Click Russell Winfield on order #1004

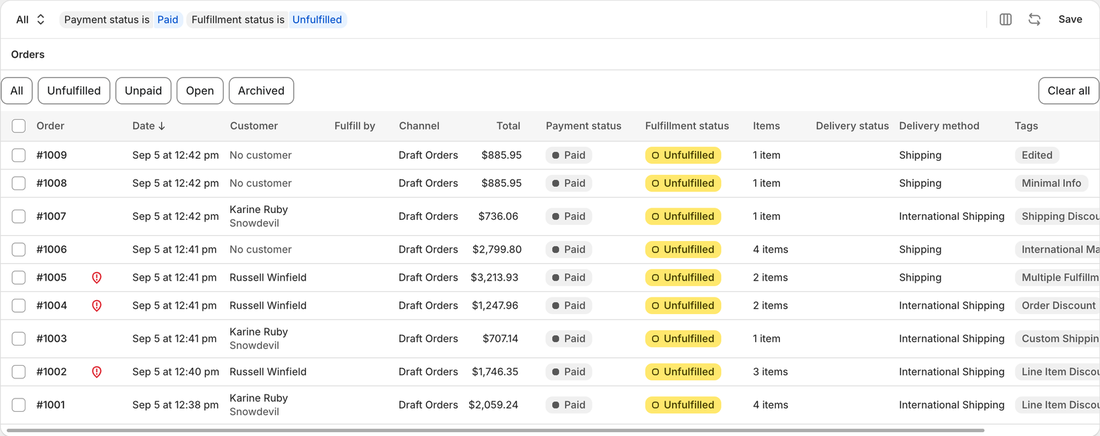268,305
